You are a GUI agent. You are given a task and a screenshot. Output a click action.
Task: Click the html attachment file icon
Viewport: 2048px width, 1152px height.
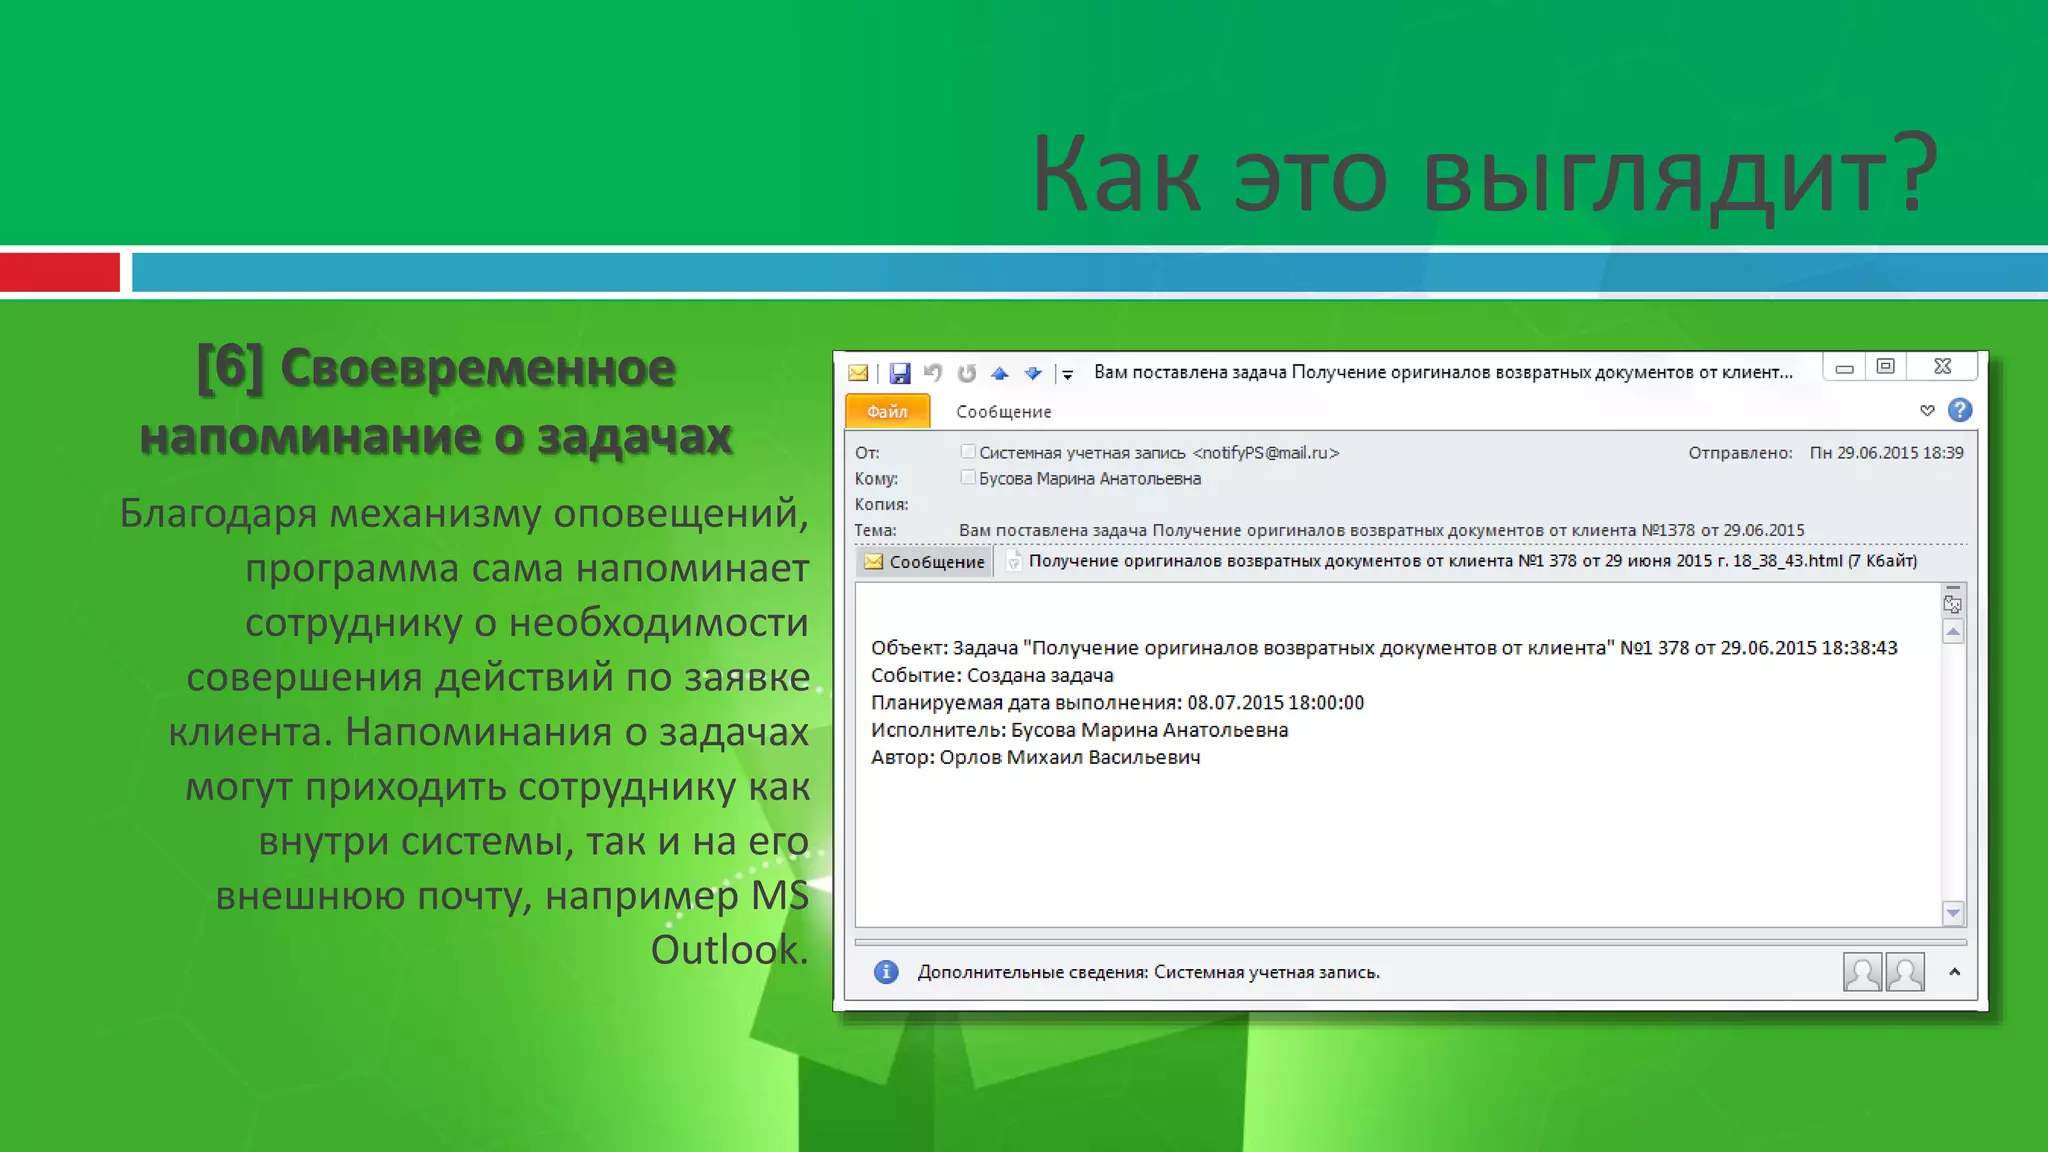pyautogui.click(x=1013, y=561)
